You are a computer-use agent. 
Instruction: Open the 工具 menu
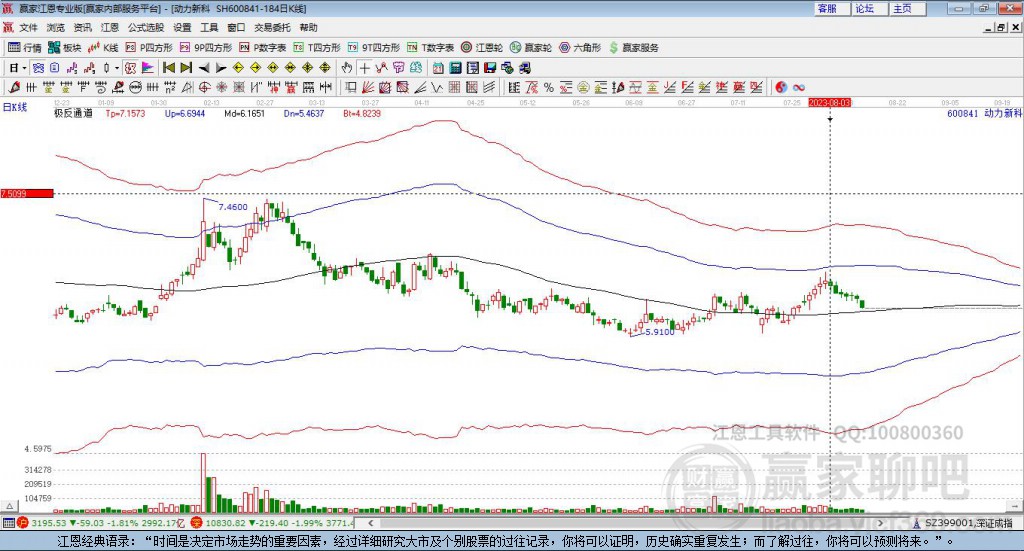coord(209,27)
